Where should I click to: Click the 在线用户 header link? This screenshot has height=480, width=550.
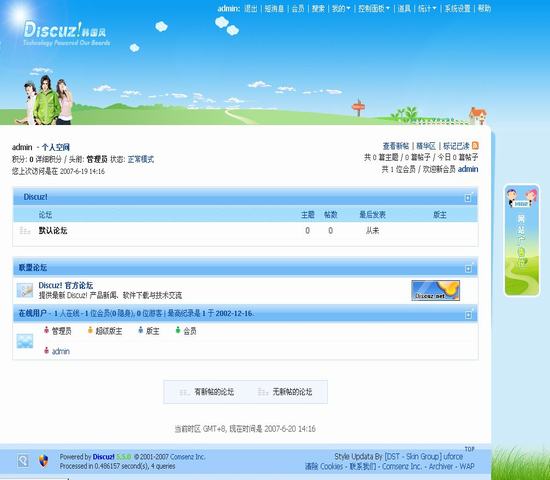32,313
